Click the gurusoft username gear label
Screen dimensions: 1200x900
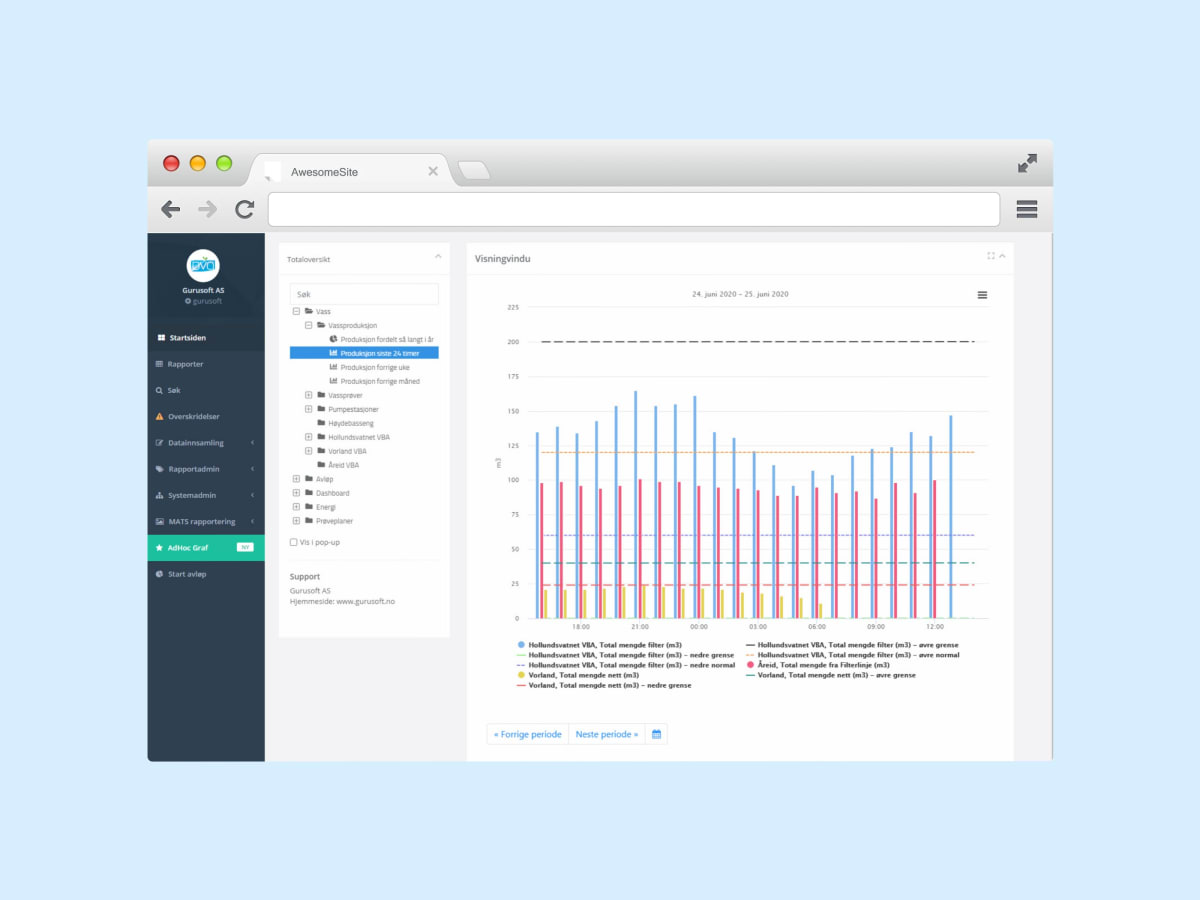pos(203,301)
